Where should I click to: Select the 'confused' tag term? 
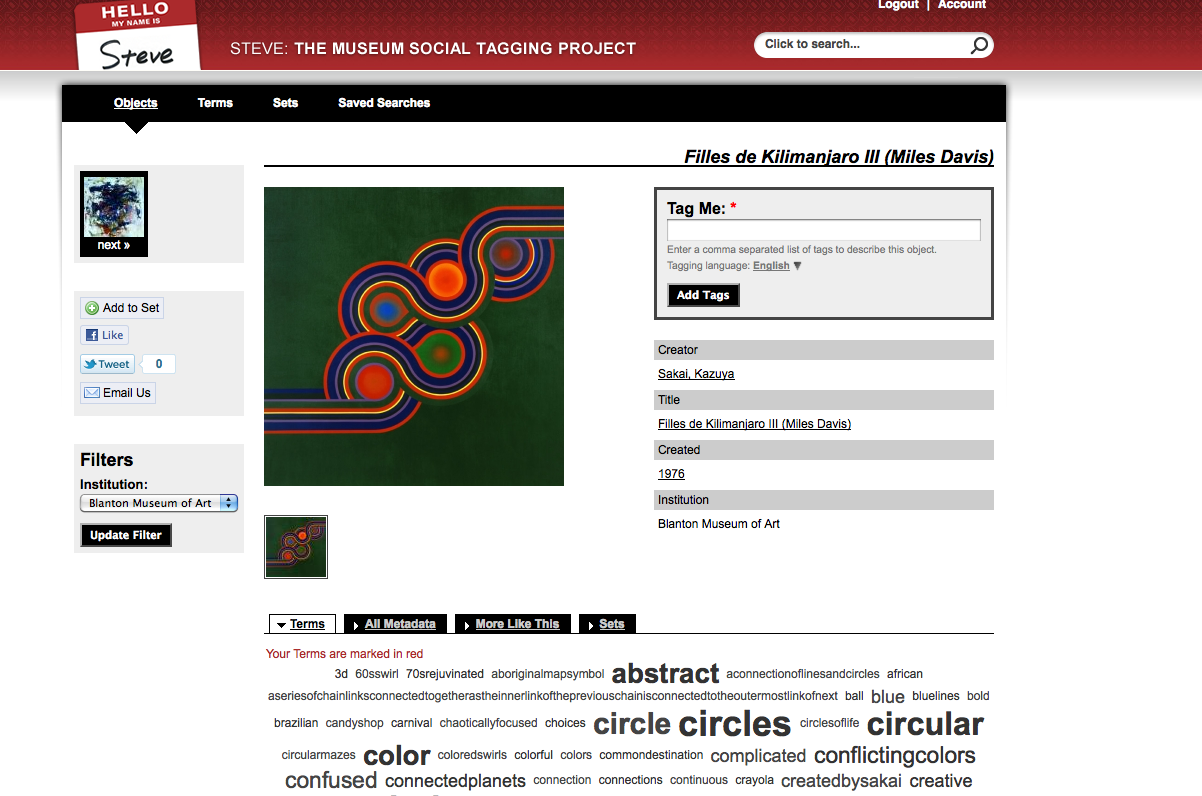coord(331,780)
